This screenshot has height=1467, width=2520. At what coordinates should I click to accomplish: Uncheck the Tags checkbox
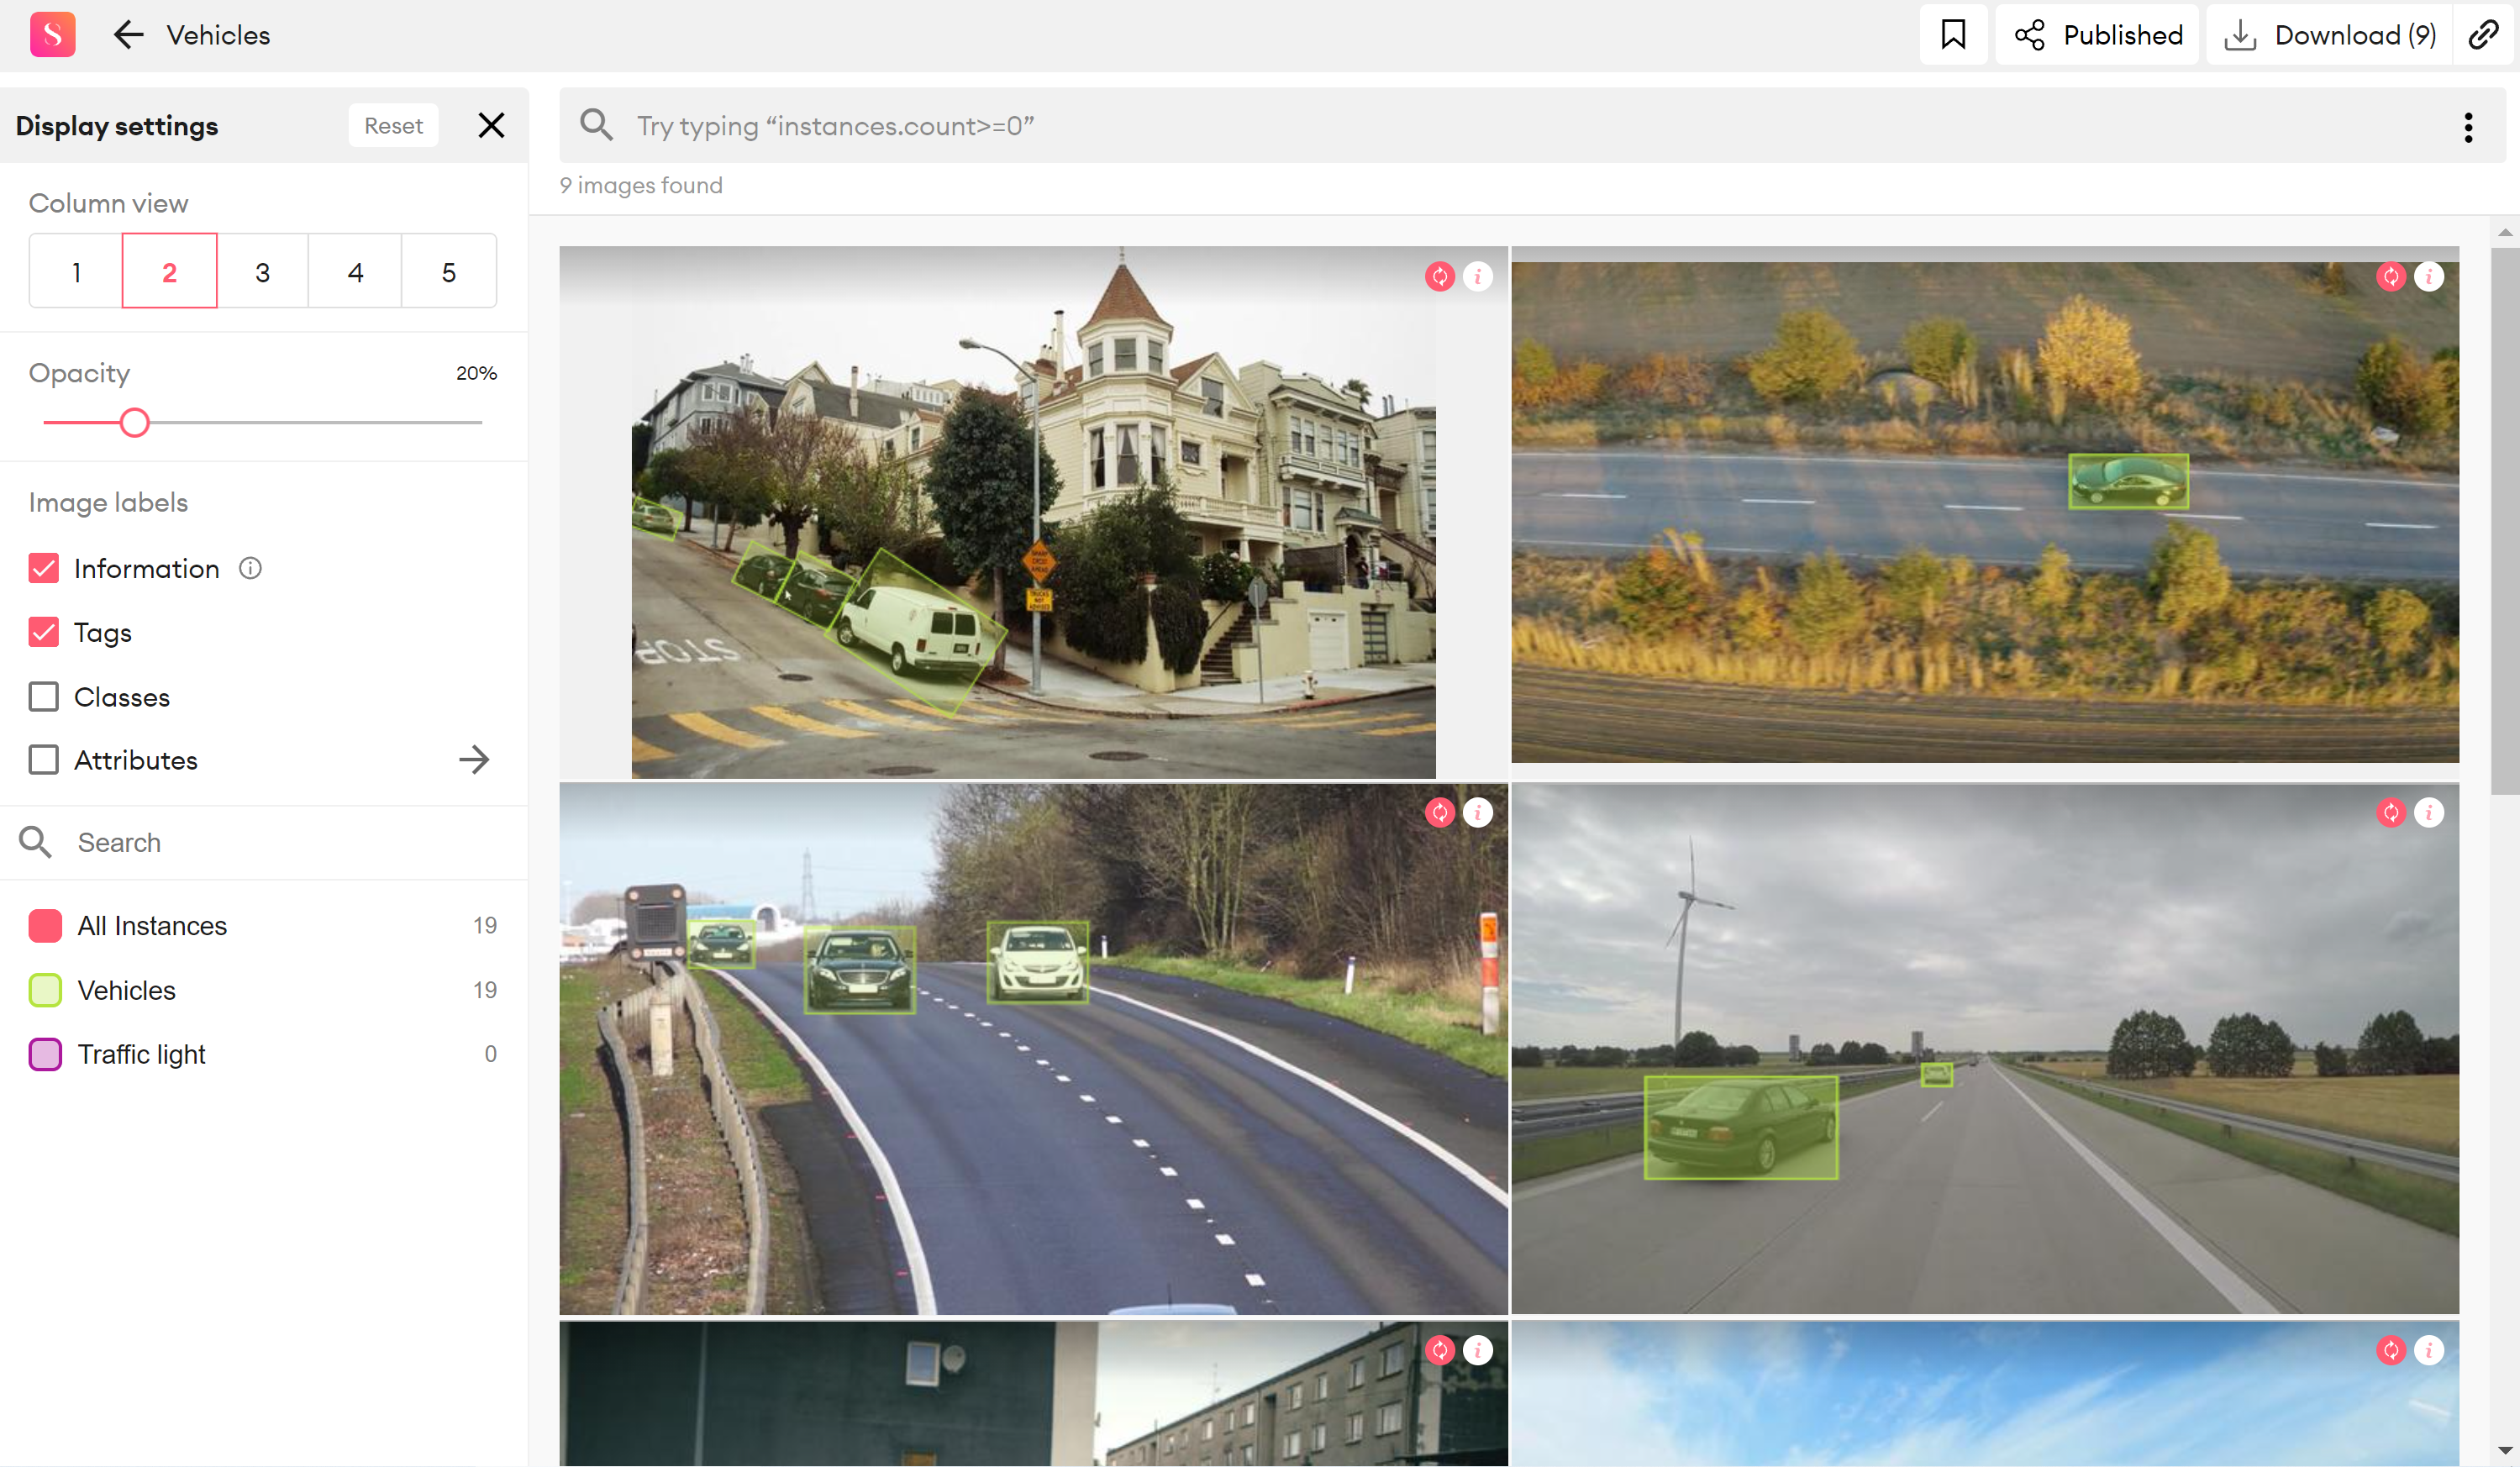(x=44, y=633)
